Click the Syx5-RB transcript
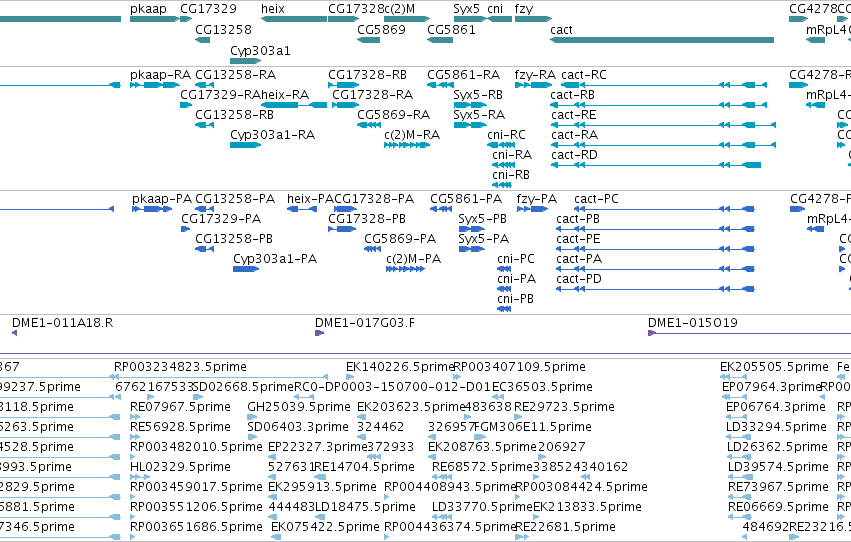Viewport: 851px width, 542px height. pyautogui.click(x=470, y=105)
